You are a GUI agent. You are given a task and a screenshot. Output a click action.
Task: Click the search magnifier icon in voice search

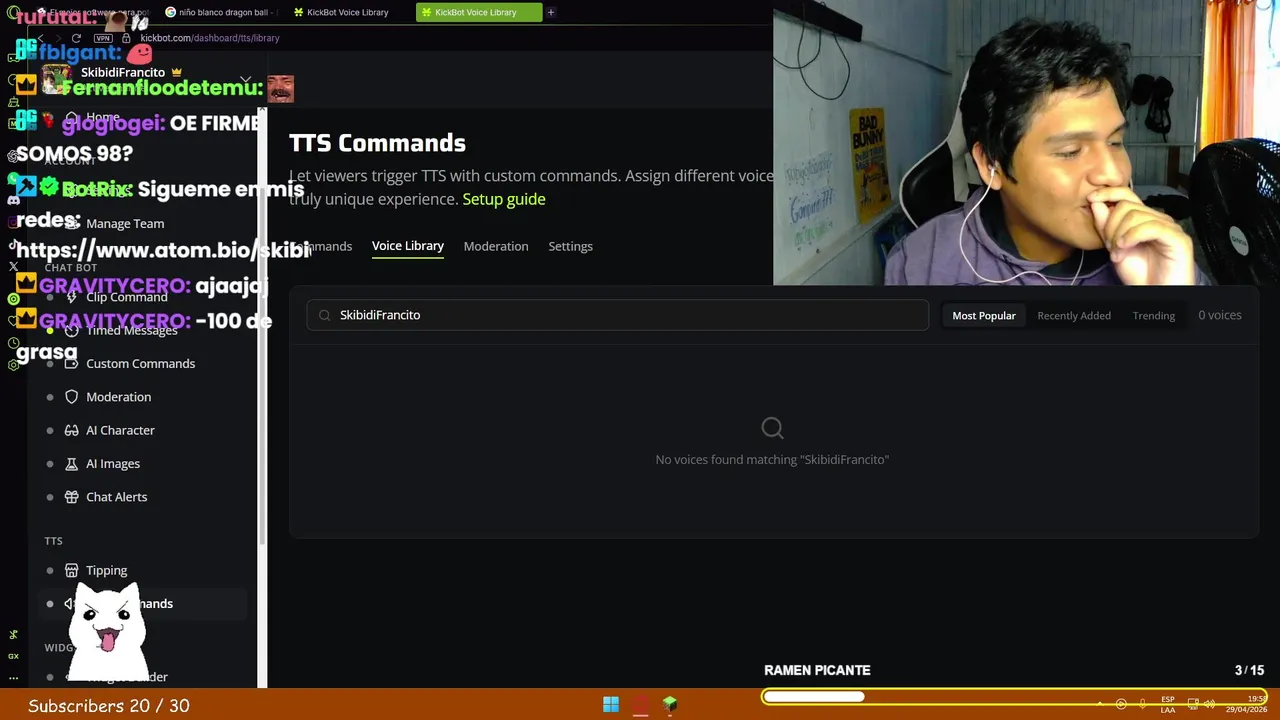tap(324, 315)
